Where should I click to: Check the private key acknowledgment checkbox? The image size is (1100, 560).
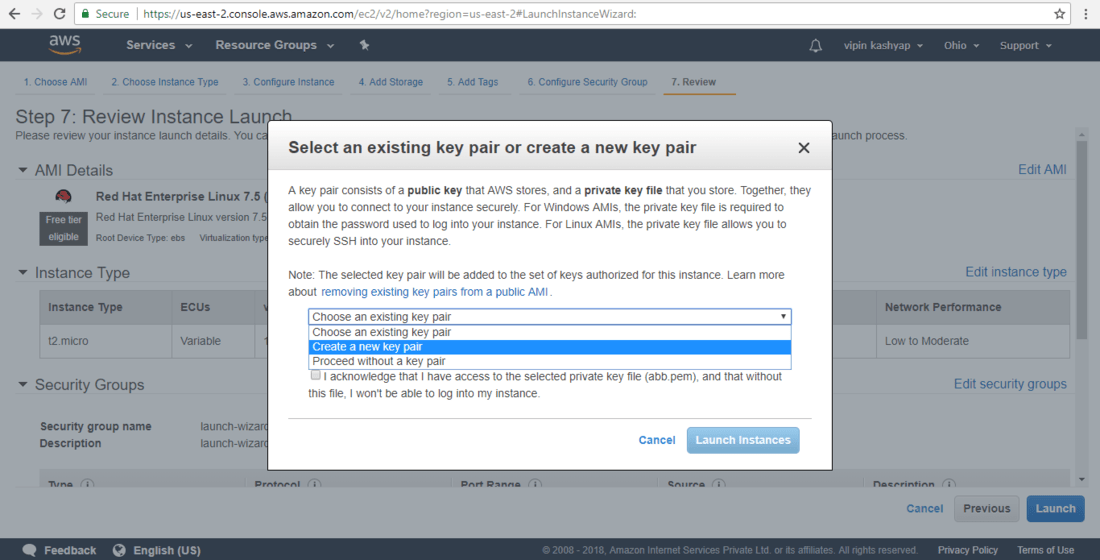point(316,376)
